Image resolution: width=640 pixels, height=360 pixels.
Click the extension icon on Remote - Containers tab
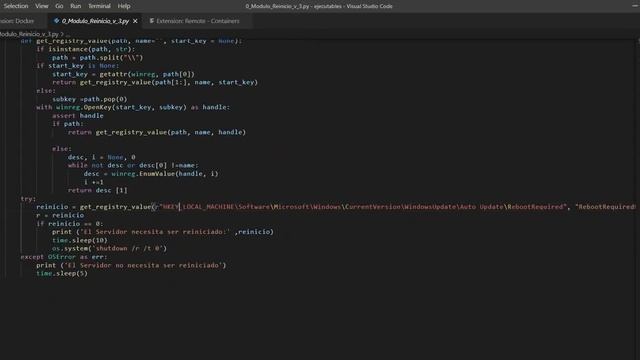point(151,21)
